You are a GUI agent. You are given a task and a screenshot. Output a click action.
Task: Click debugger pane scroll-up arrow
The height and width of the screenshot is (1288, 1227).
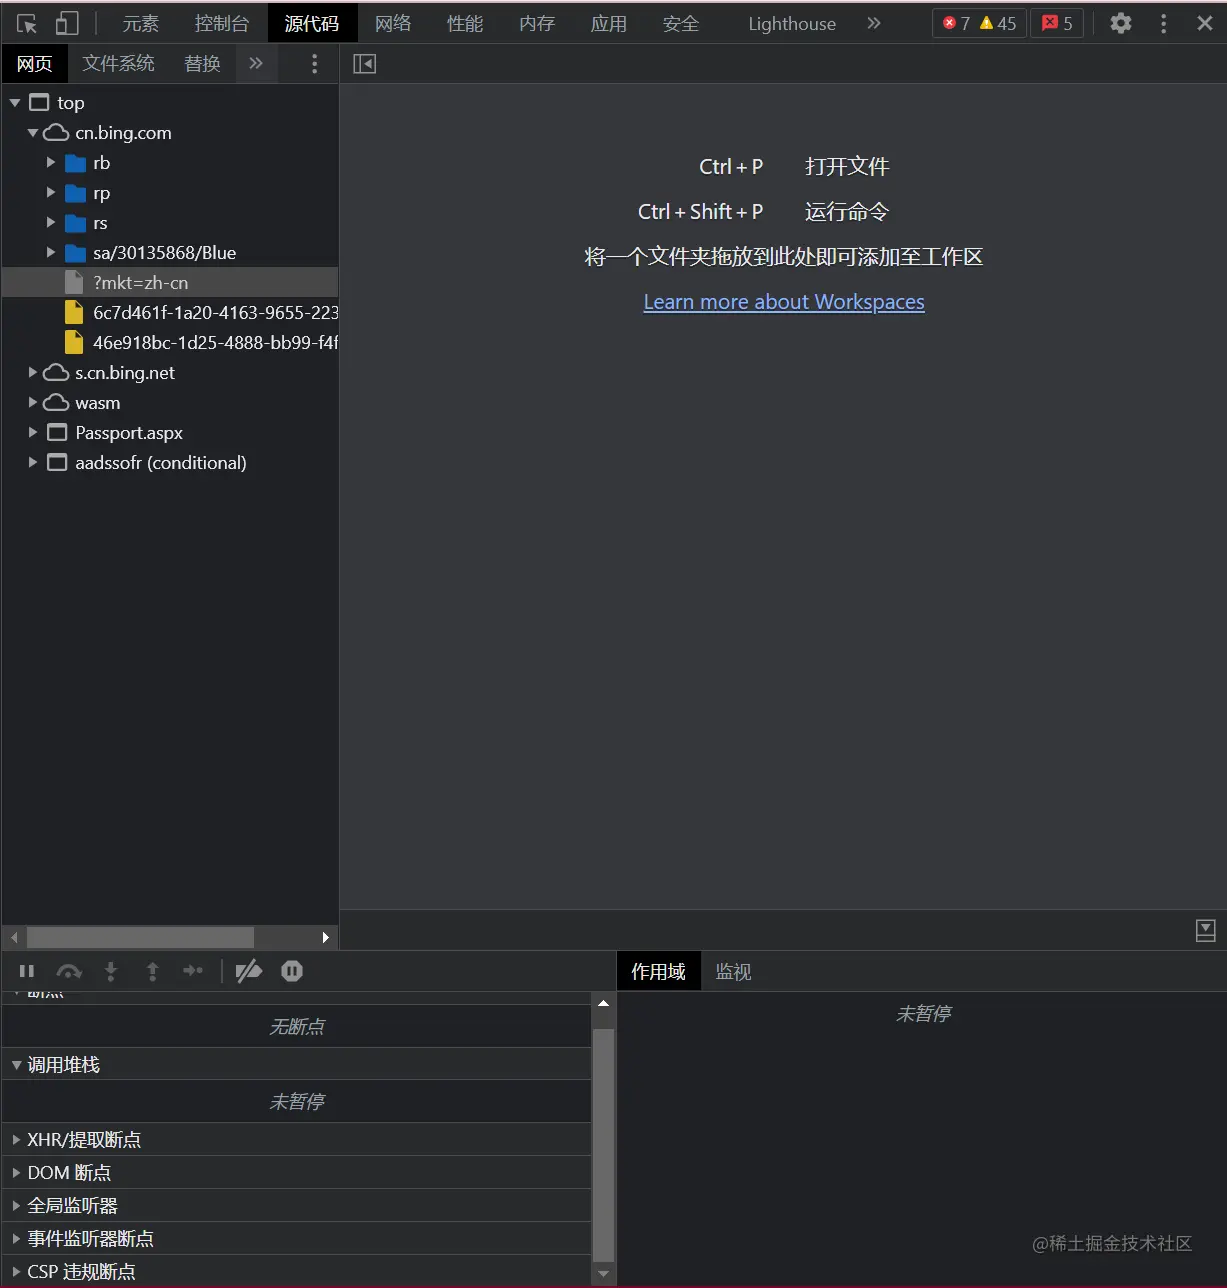pos(603,1003)
